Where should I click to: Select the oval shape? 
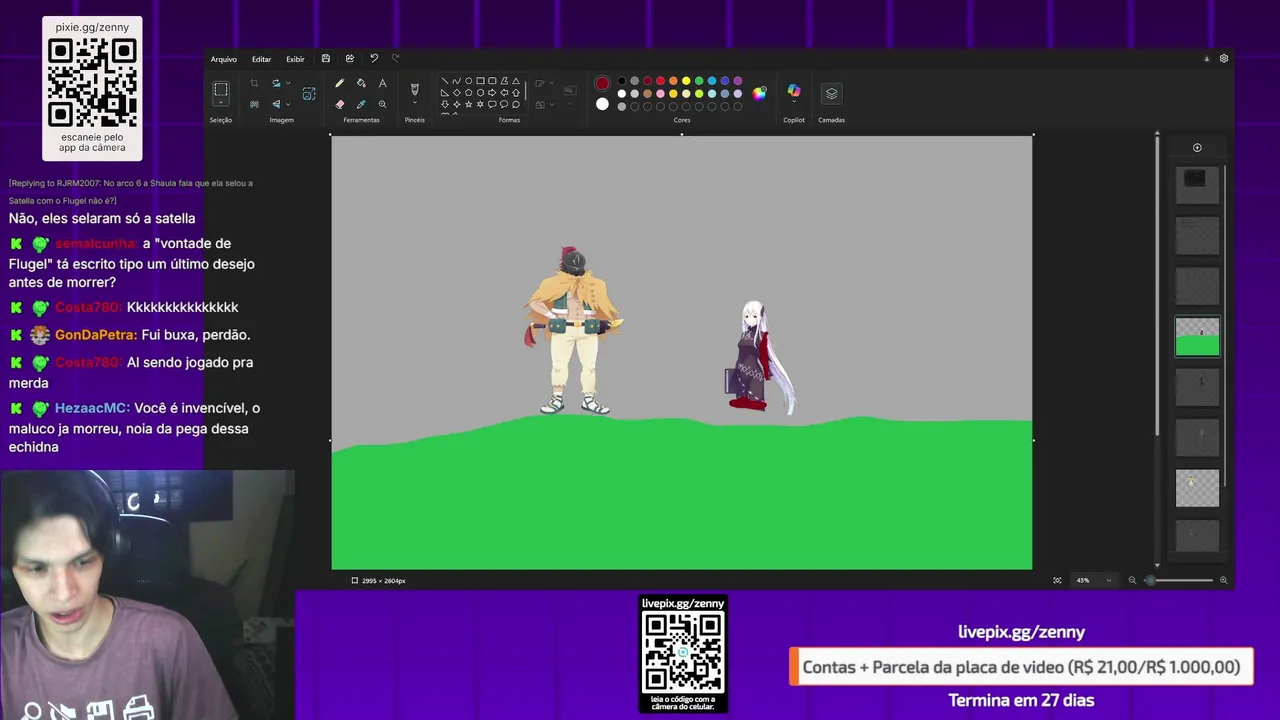click(x=468, y=81)
